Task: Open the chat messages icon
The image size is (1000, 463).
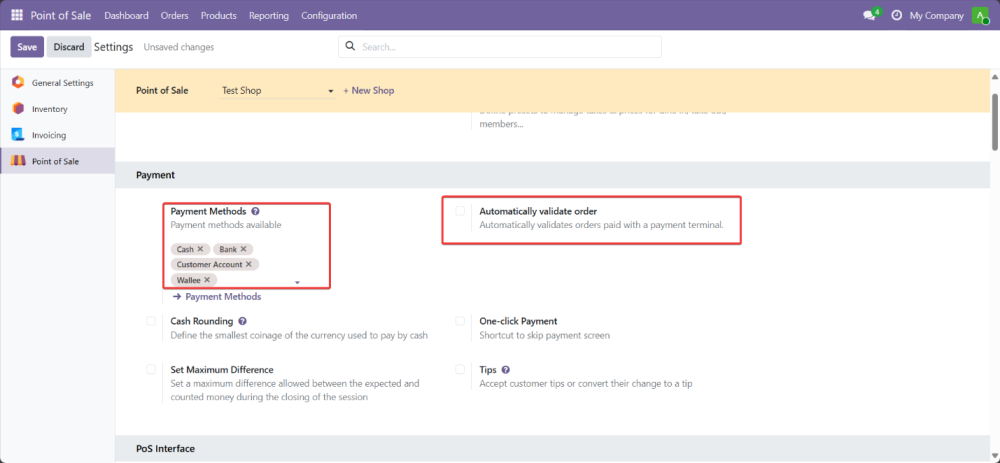Action: 868,16
